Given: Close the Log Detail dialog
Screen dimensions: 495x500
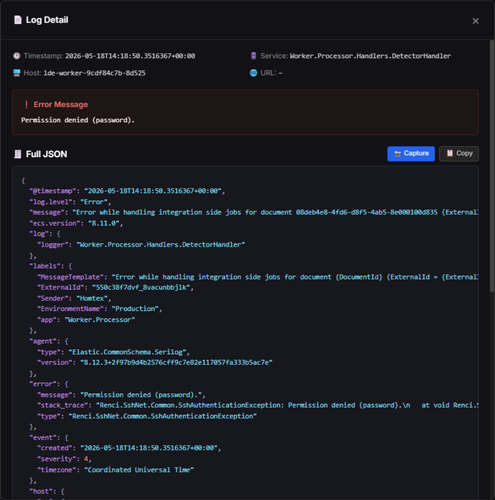Looking at the screenshot, I should point(475,21).
